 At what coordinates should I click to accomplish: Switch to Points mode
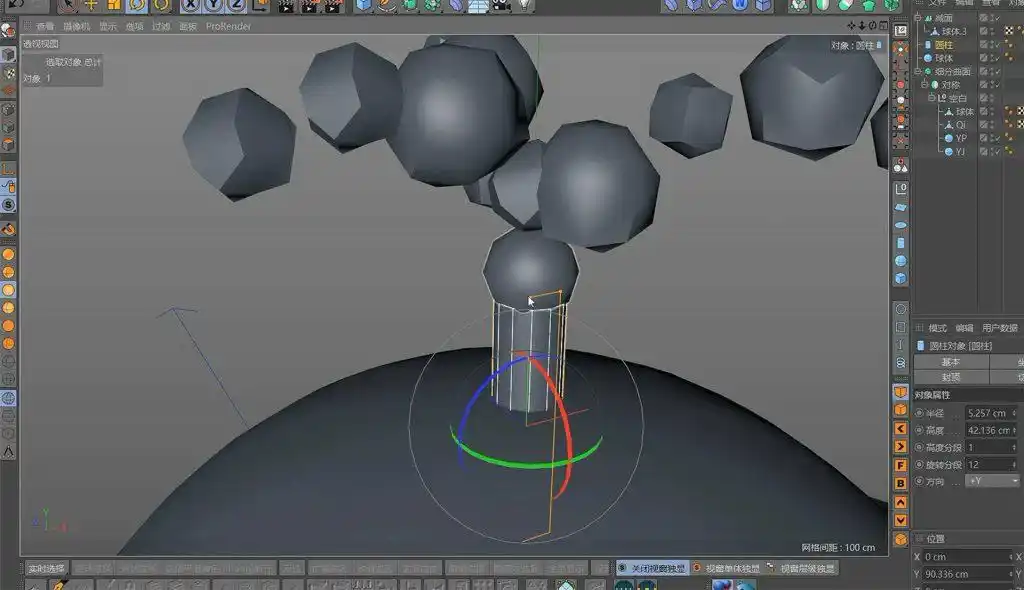click(x=8, y=110)
